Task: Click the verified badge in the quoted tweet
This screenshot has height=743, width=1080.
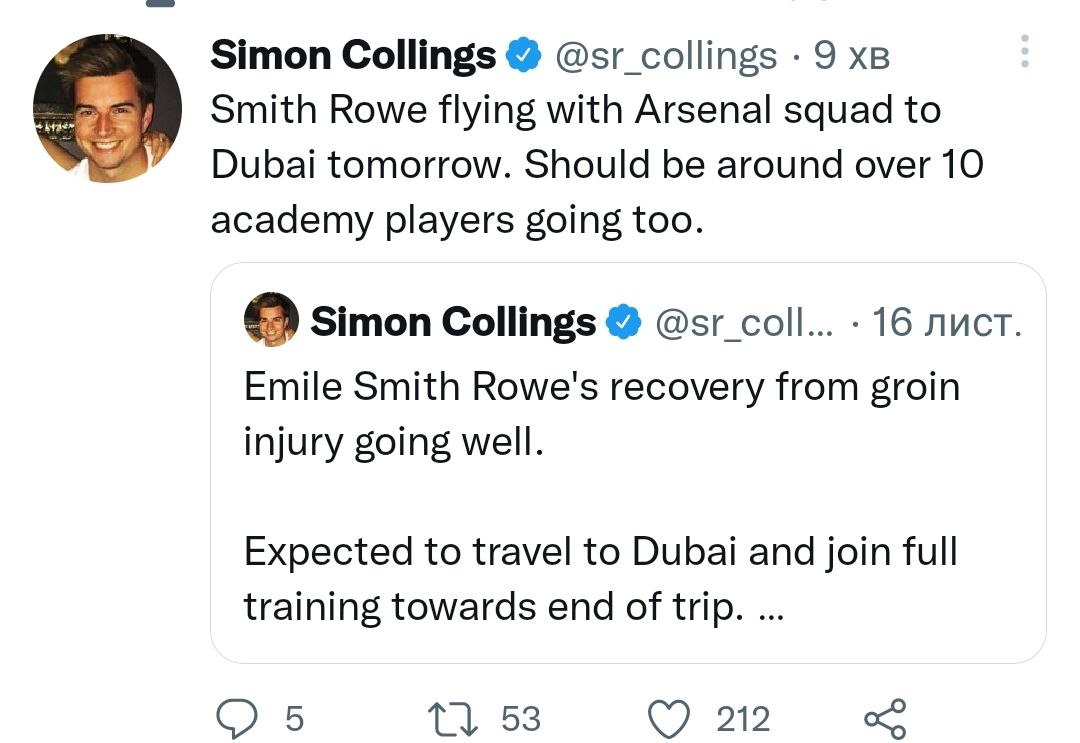Action: [x=624, y=322]
